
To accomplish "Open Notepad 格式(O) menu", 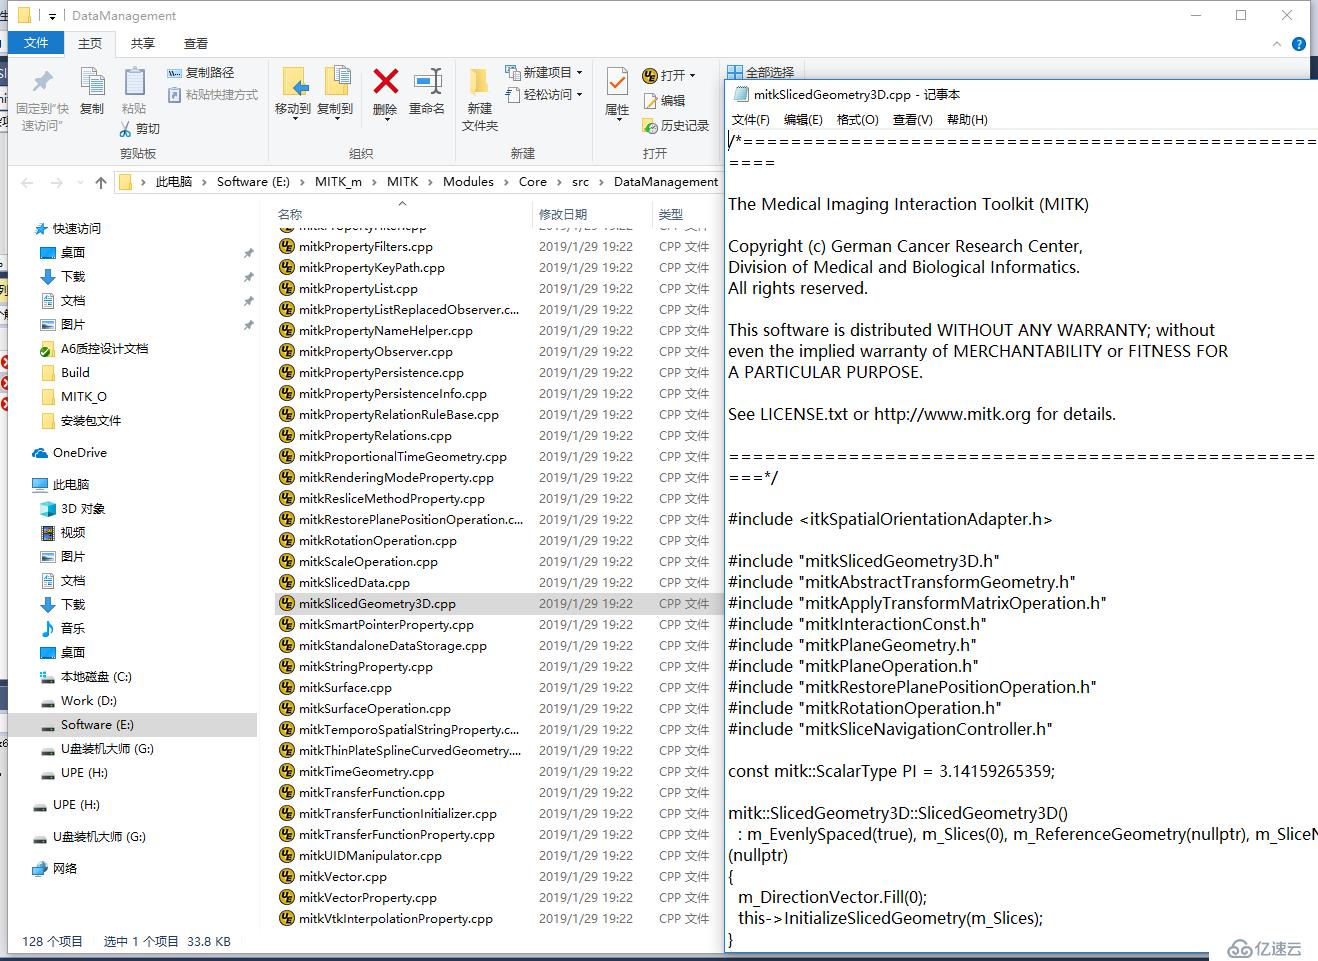I will tap(857, 120).
